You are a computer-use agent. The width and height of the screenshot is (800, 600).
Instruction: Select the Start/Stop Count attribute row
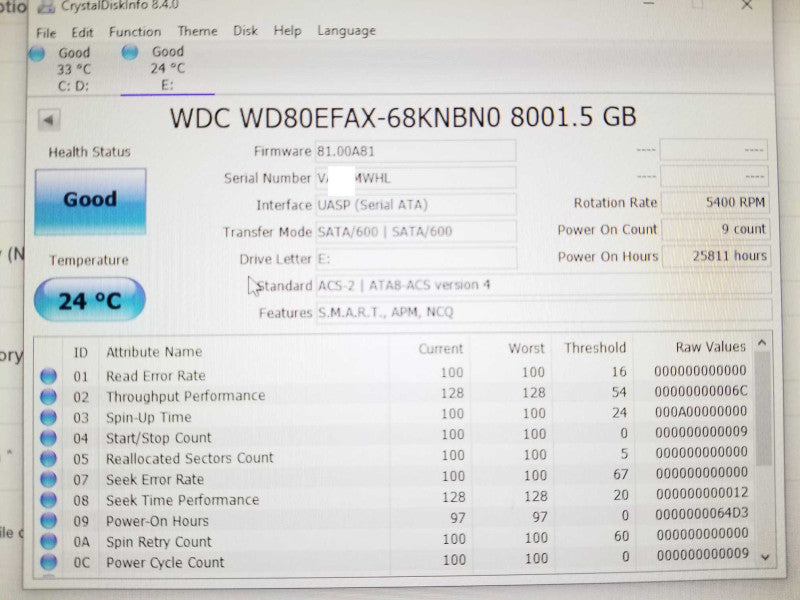tap(394, 436)
